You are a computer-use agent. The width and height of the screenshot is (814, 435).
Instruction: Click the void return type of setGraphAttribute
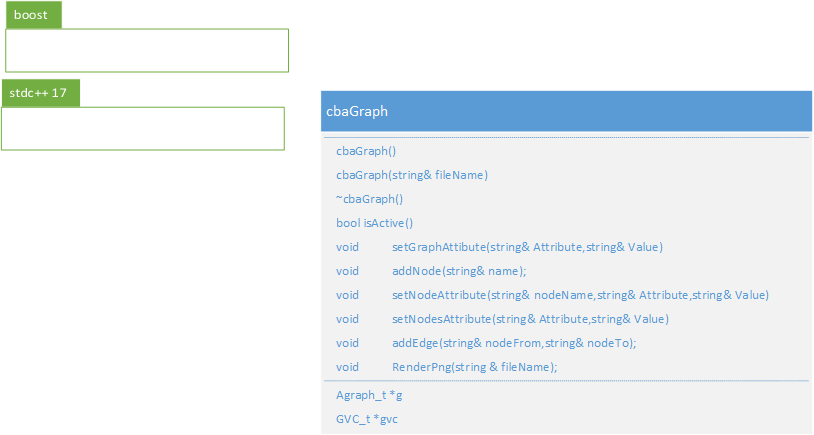[x=347, y=247]
